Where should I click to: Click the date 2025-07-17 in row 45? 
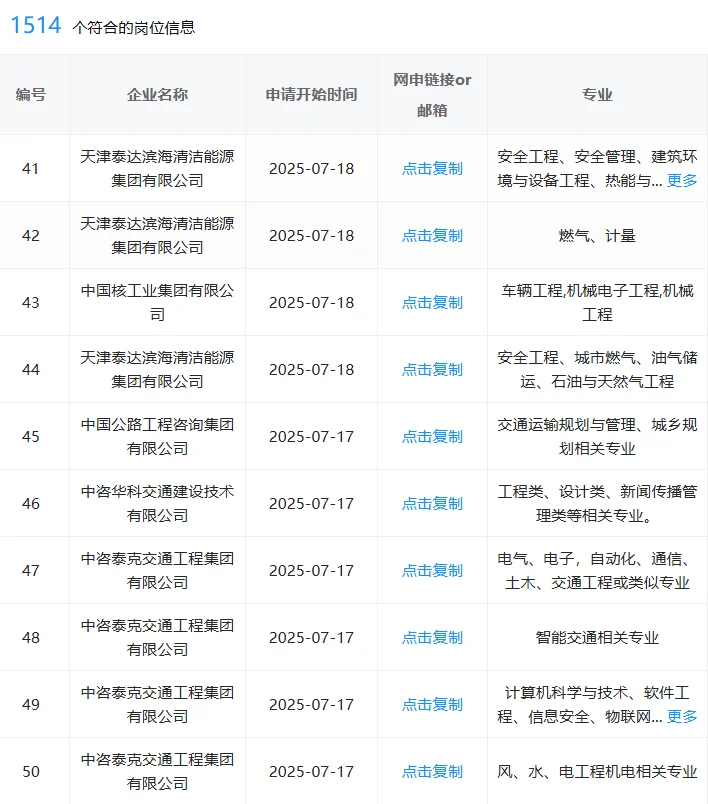(x=312, y=437)
